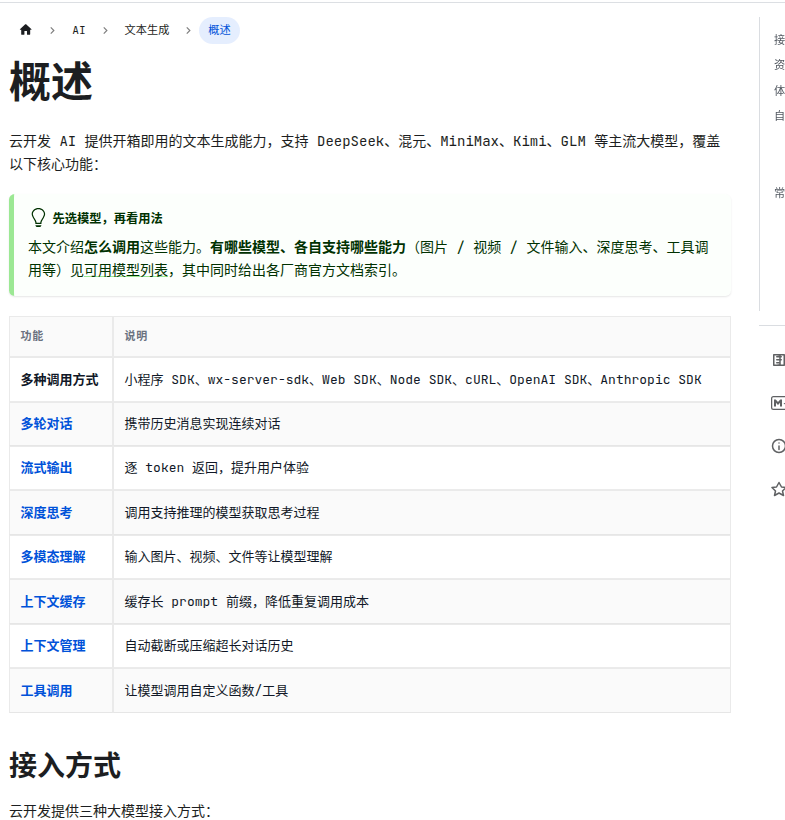Click the 说明 column header
The width and height of the screenshot is (785, 820).
pos(422,336)
